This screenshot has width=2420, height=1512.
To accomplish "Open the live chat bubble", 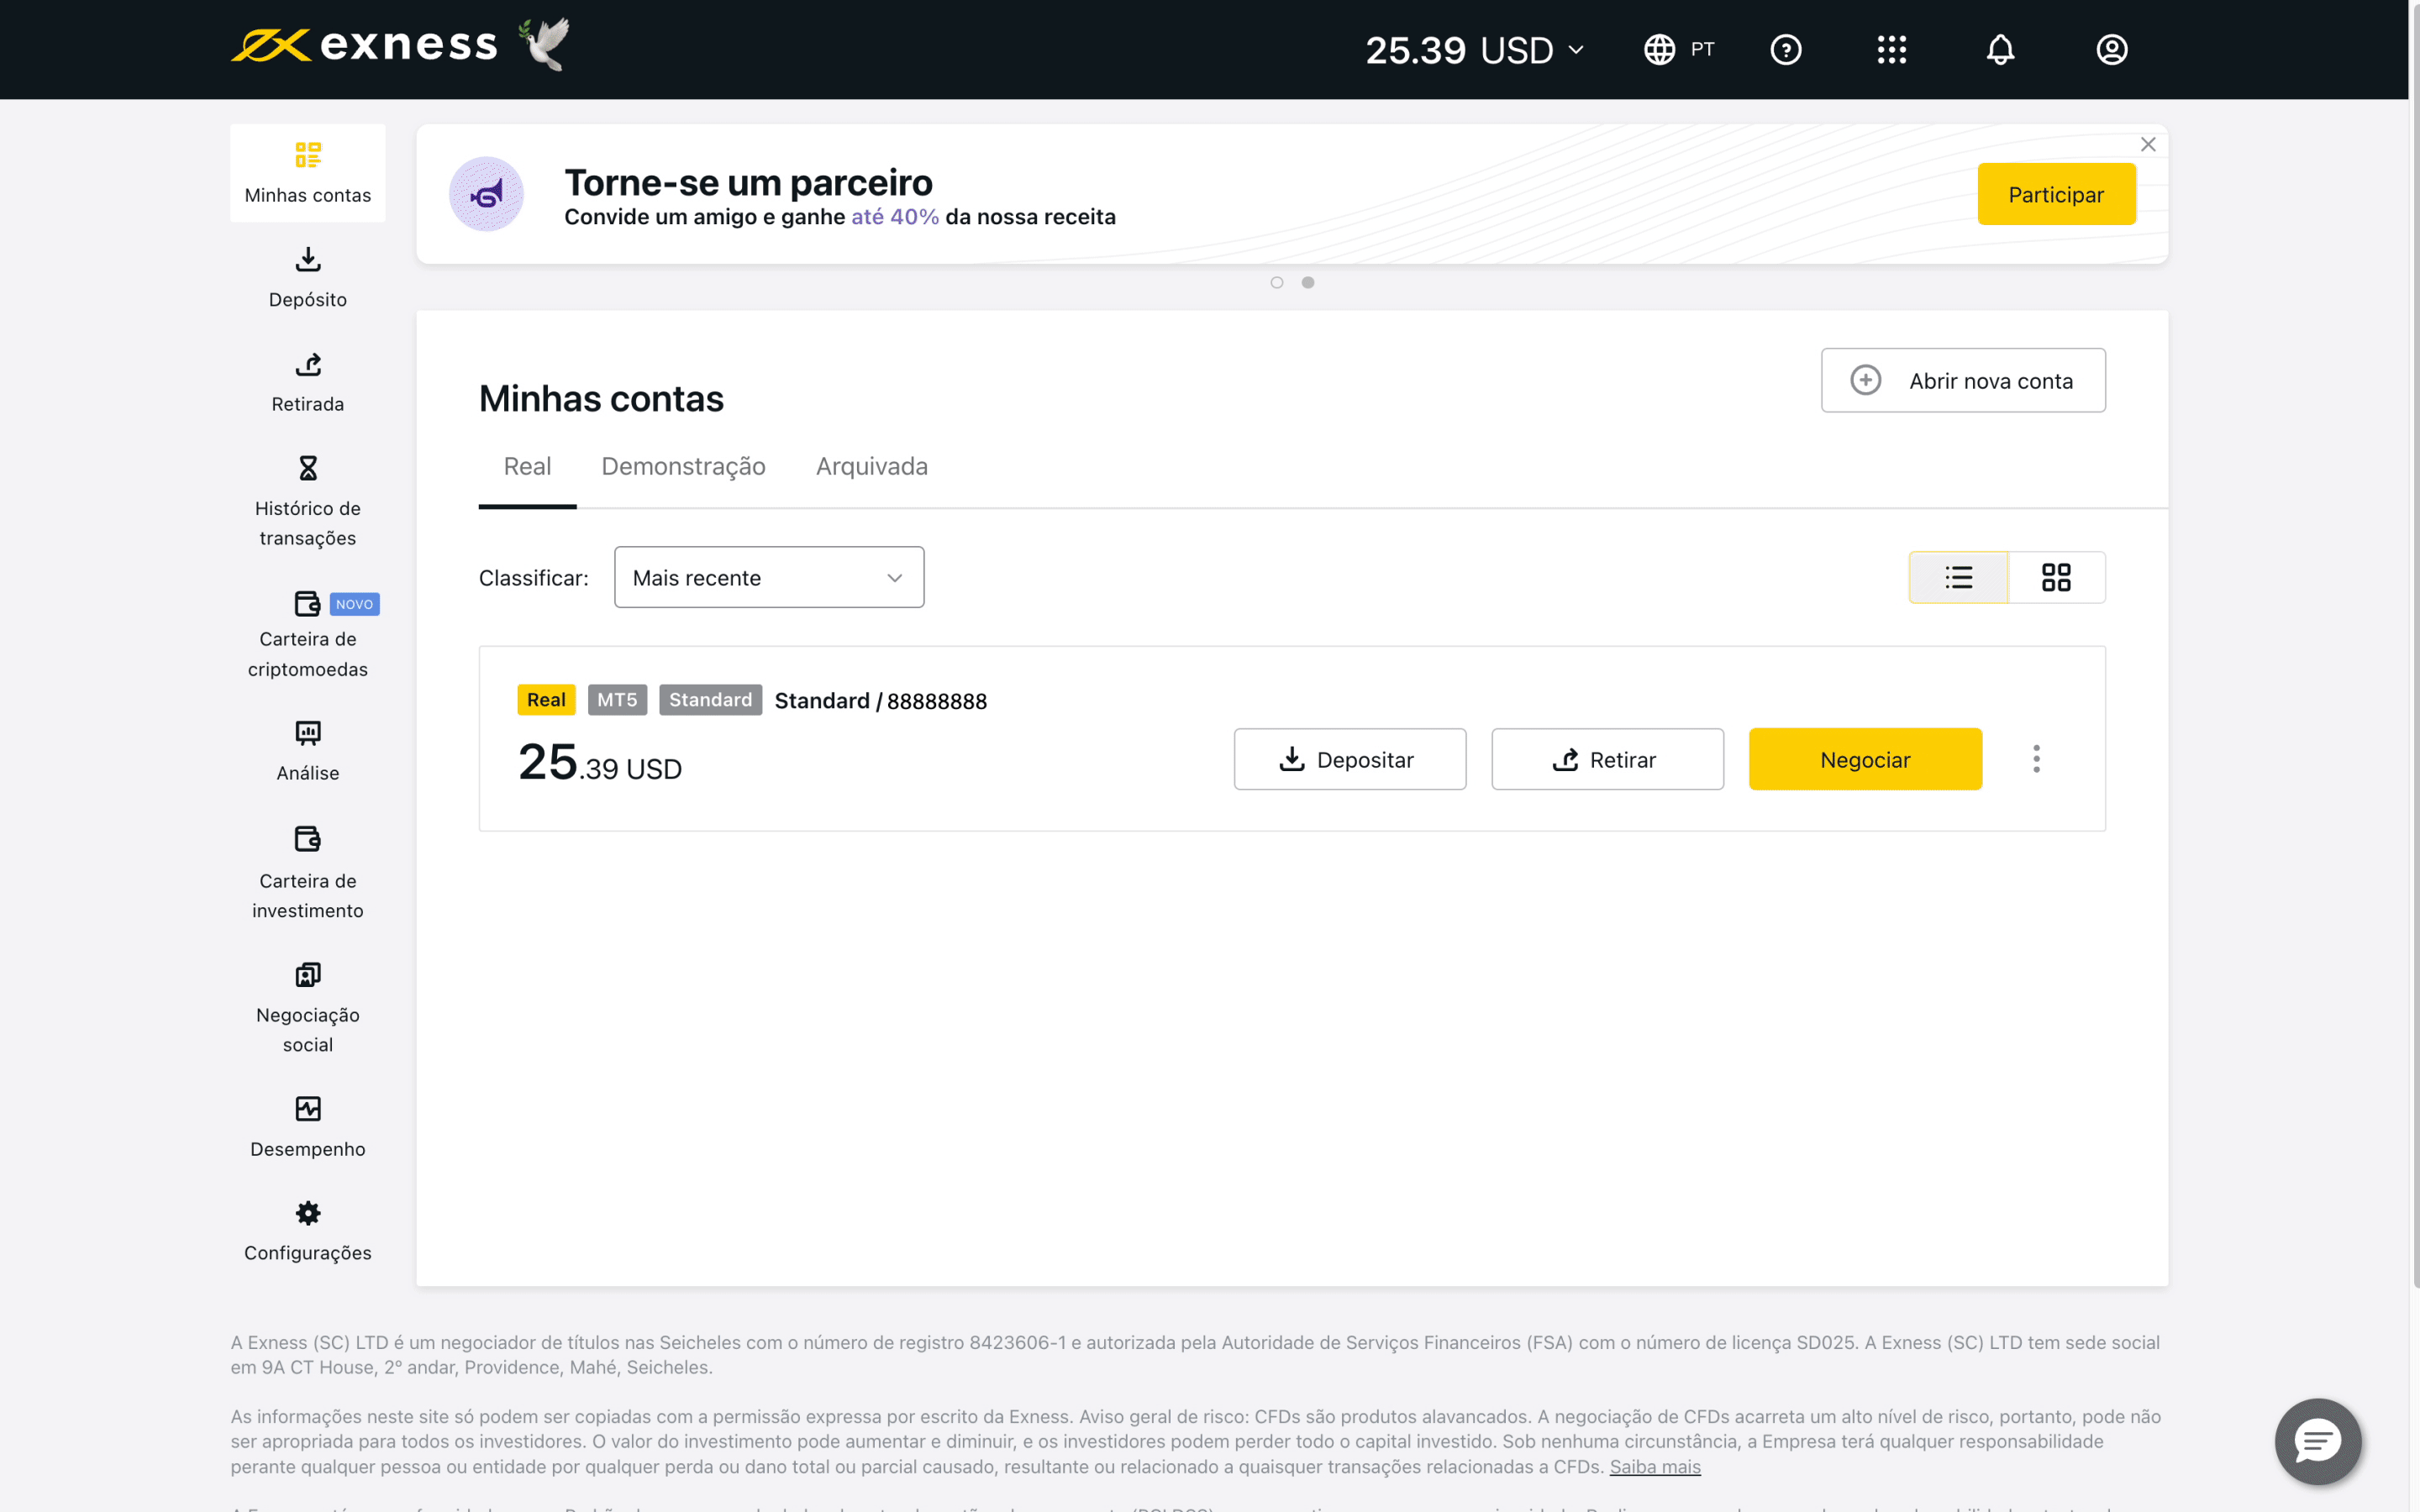I will [2317, 1441].
